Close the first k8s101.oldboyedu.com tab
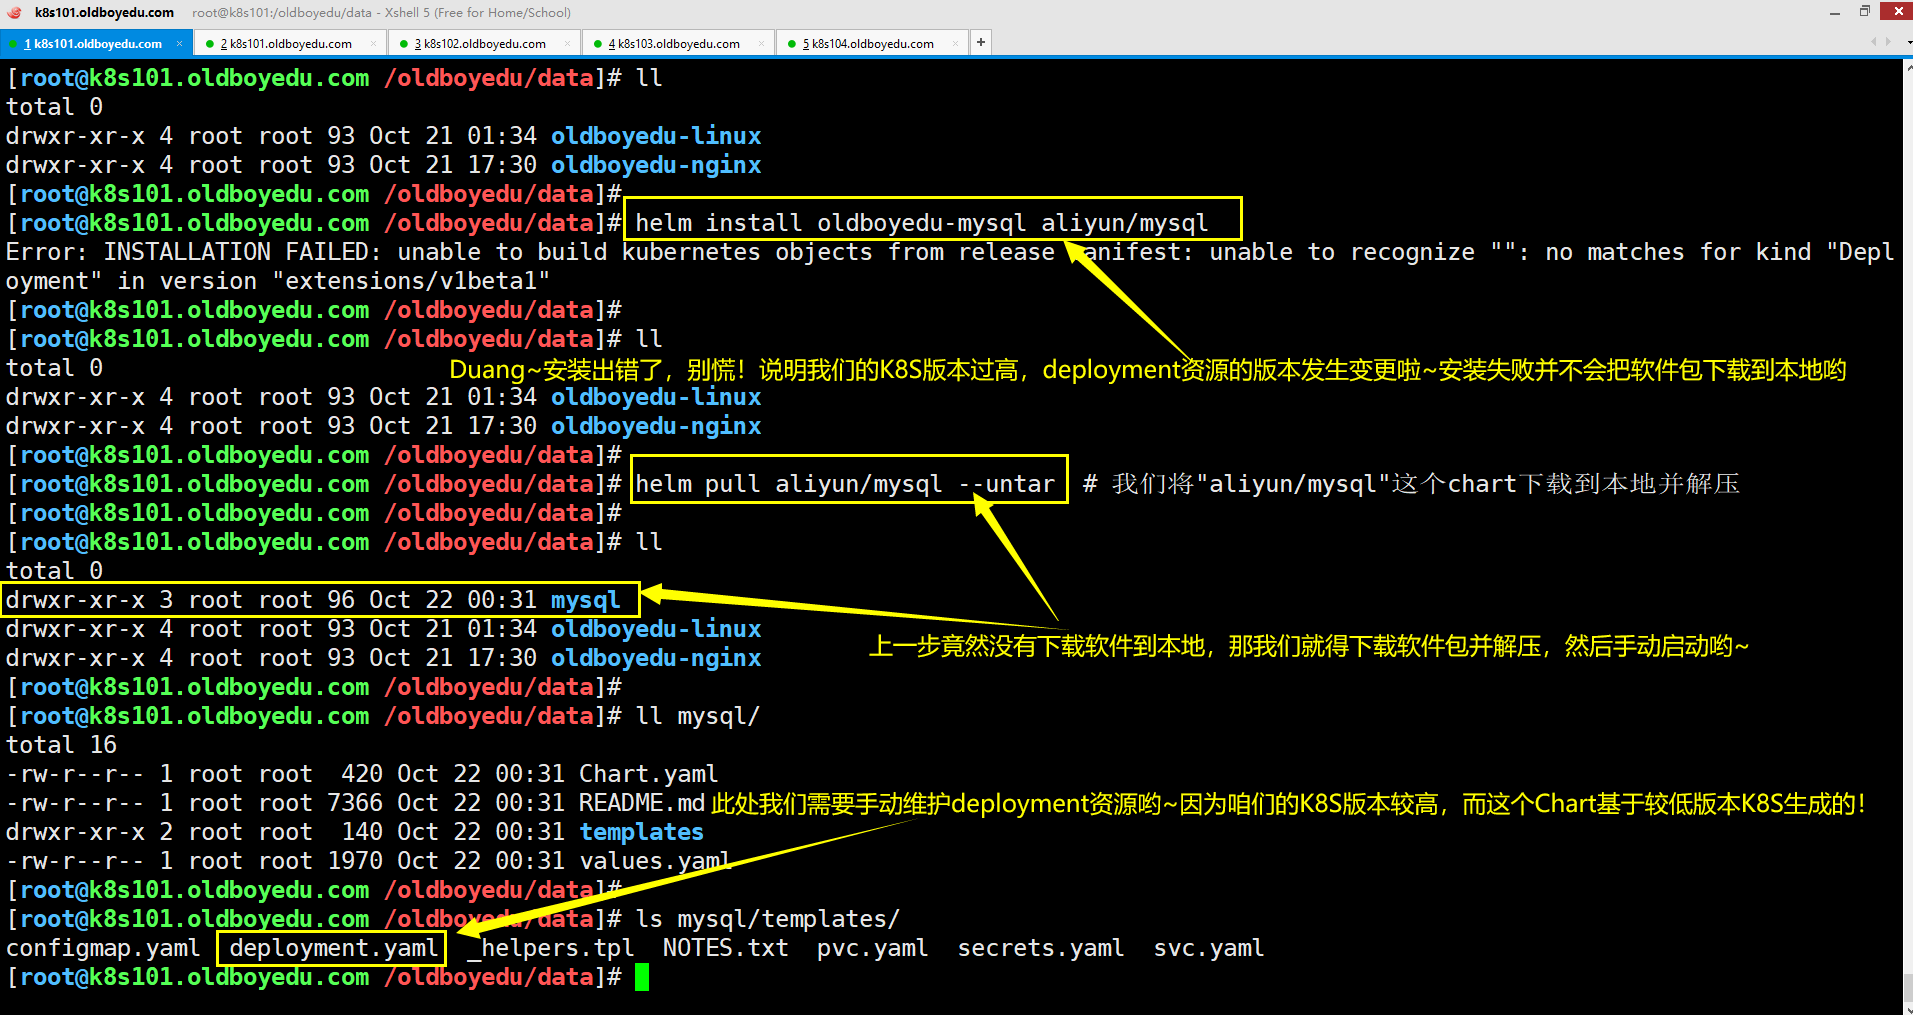The image size is (1913, 1015). pyautogui.click(x=180, y=43)
